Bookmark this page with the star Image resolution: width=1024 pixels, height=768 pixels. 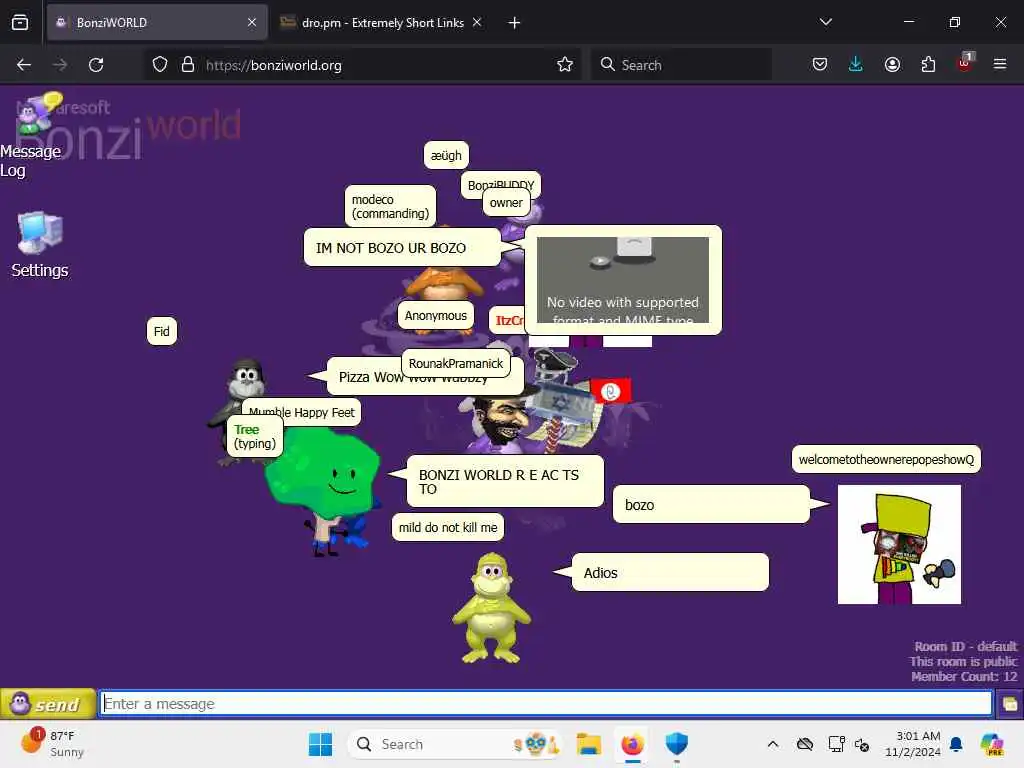click(565, 65)
